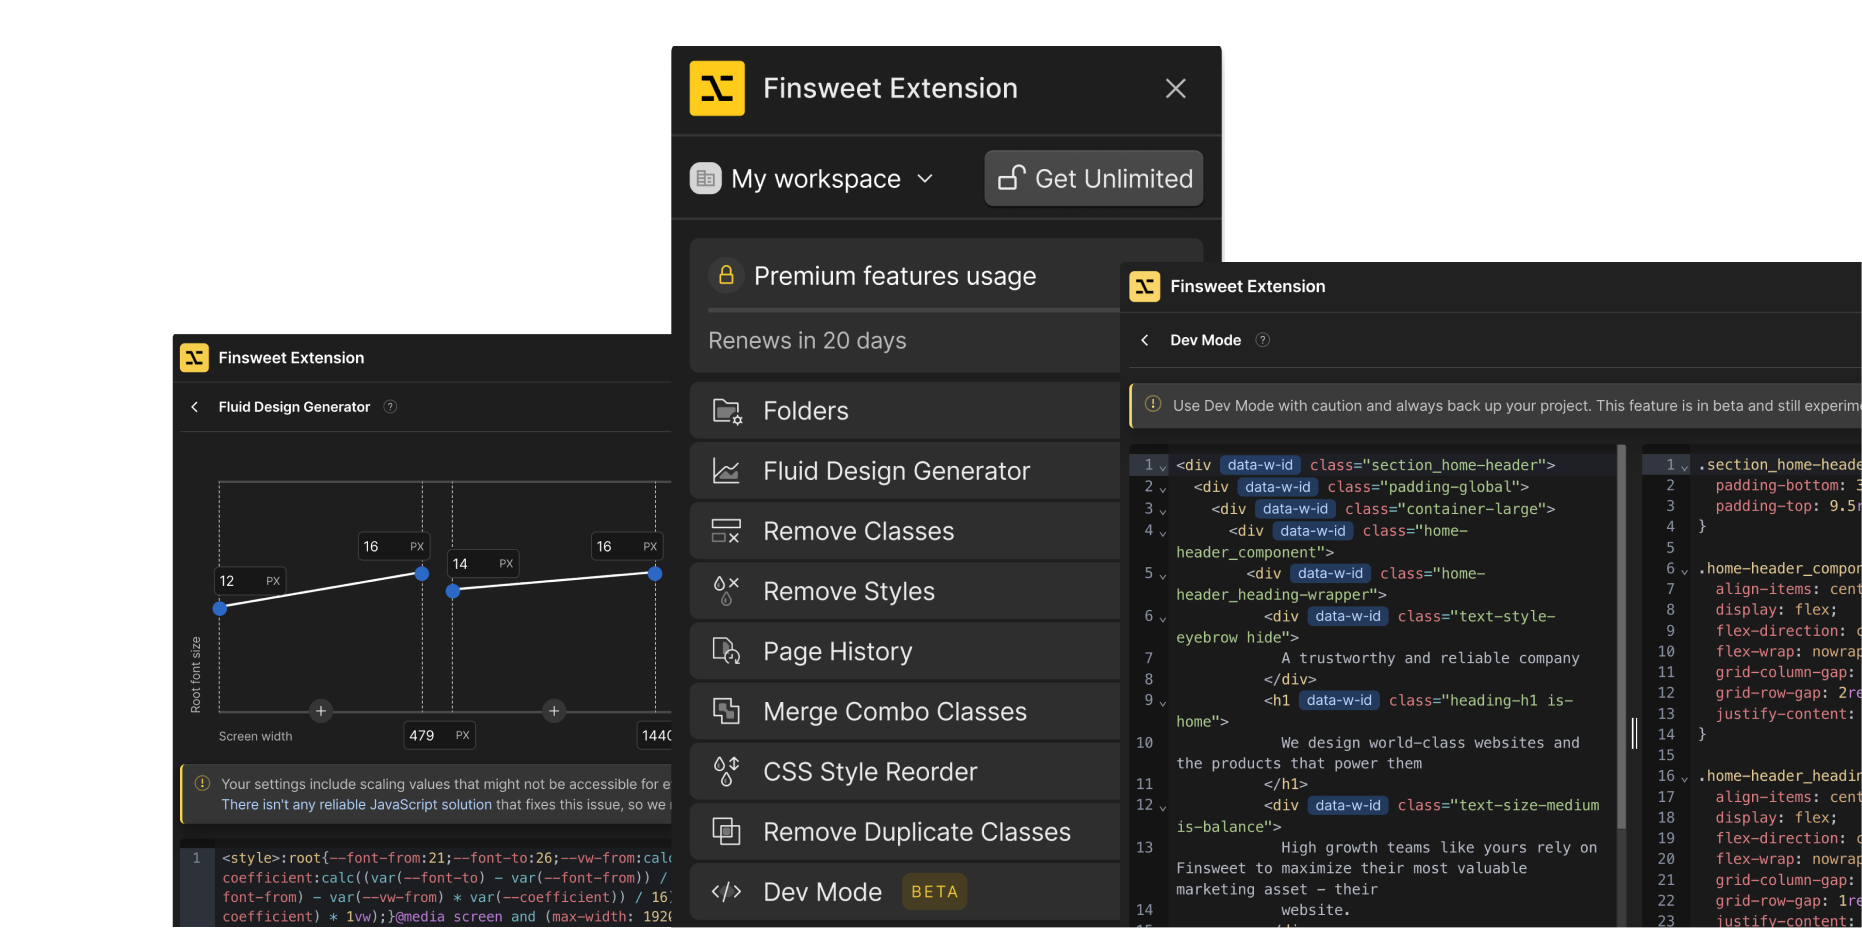
Task: Collapse HTML line 6 eyebrow div
Action: click(1163, 618)
